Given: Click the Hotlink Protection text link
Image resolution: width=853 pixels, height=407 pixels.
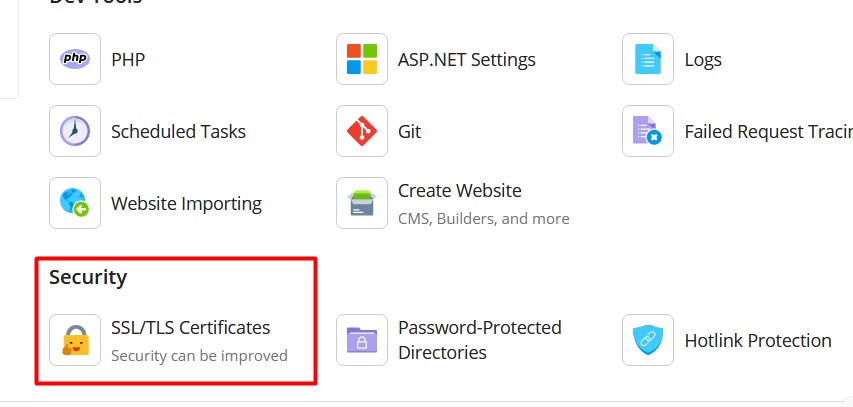Looking at the screenshot, I should [x=757, y=340].
